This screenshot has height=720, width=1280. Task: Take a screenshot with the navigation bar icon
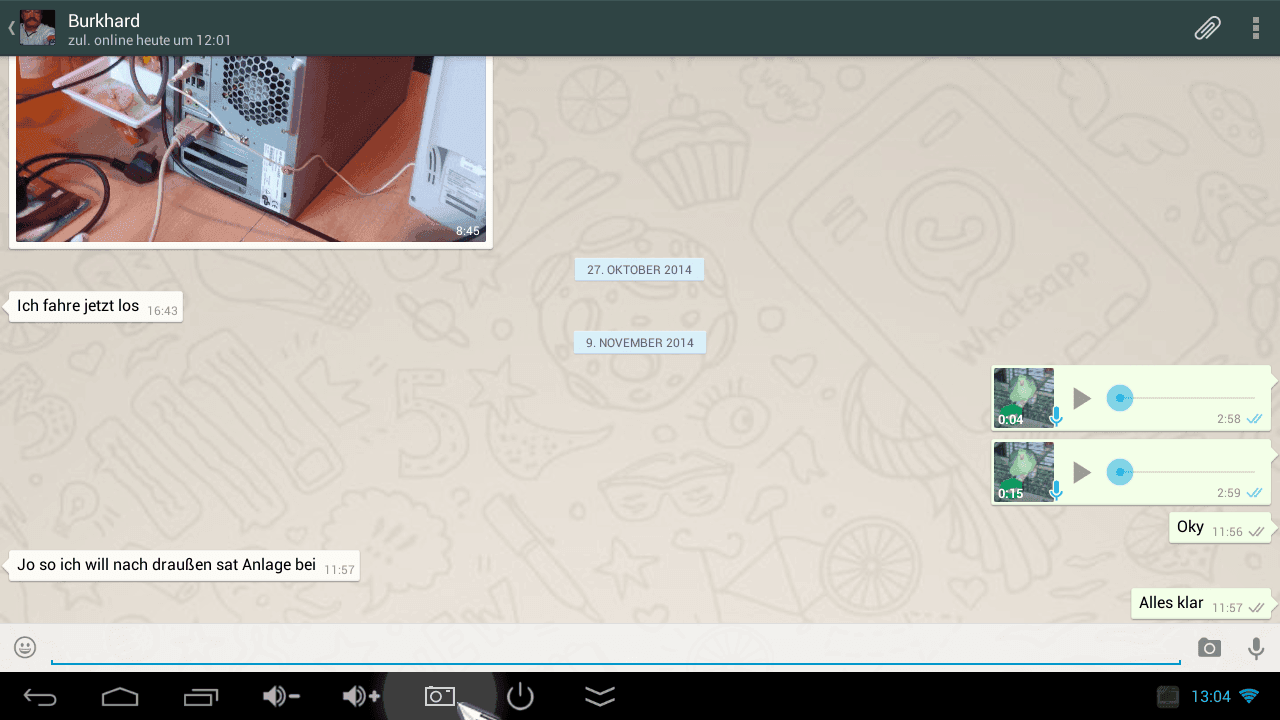pos(440,695)
